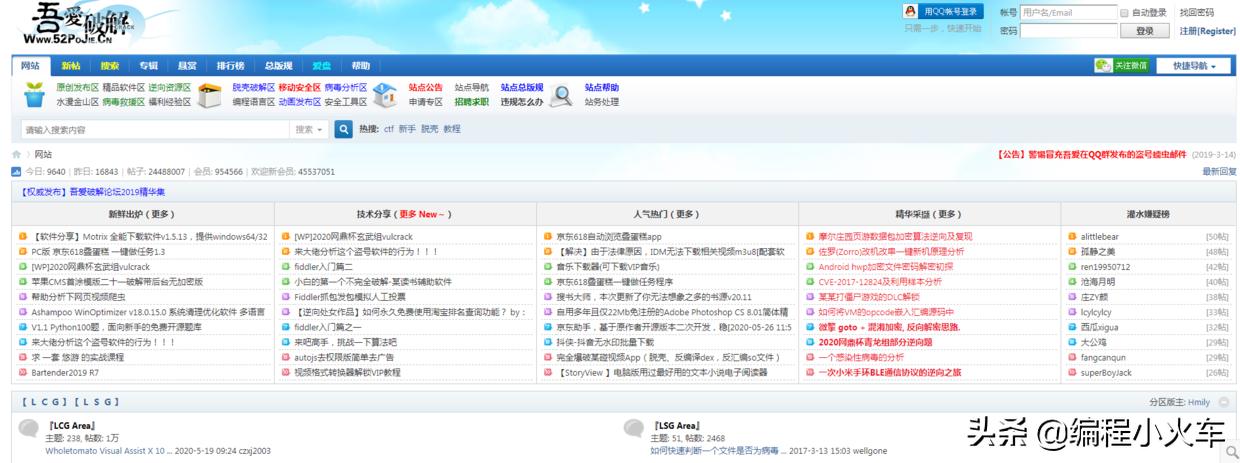Screen dimensions: 1240x463
Task: Click the hot search keyword ctf
Action: pos(389,129)
